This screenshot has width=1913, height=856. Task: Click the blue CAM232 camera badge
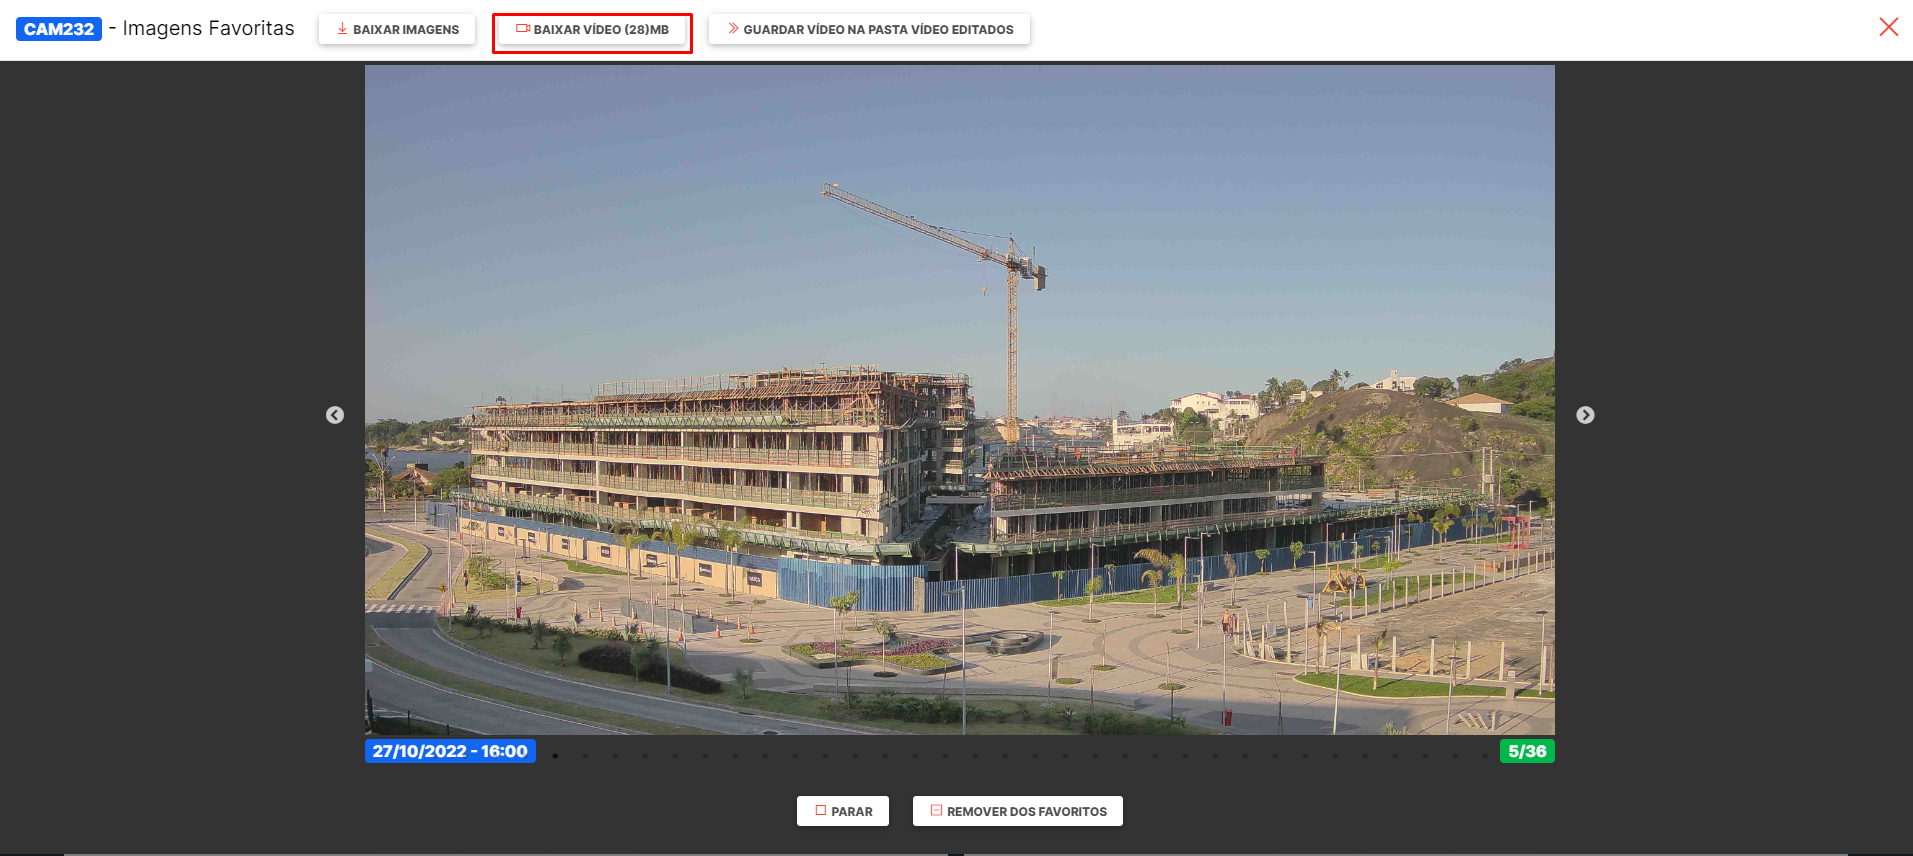[x=59, y=29]
